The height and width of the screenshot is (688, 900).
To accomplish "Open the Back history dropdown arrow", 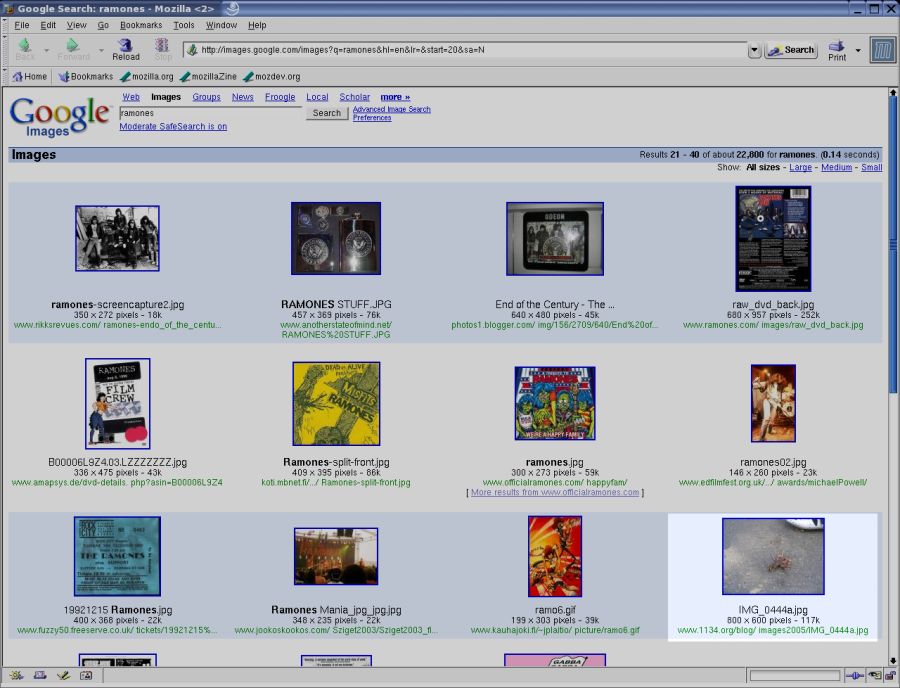I will pos(46,50).
